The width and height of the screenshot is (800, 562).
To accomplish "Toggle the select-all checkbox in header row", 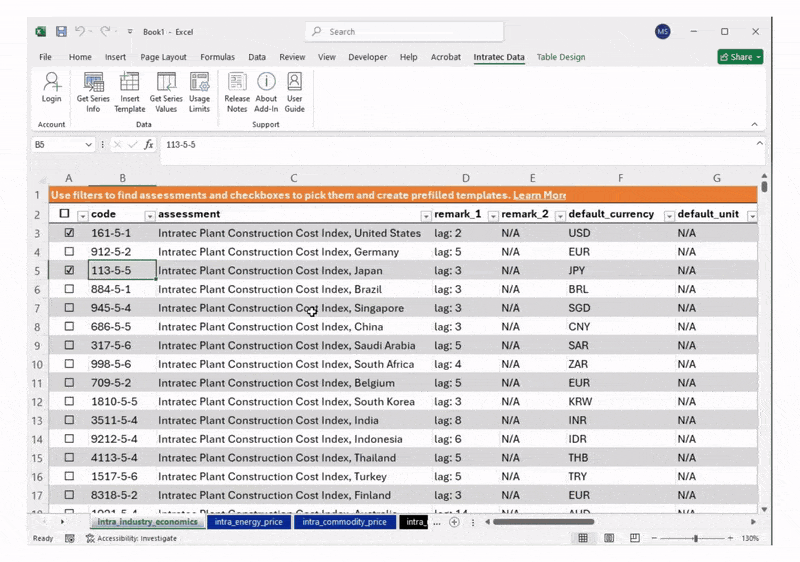I will tap(65, 214).
